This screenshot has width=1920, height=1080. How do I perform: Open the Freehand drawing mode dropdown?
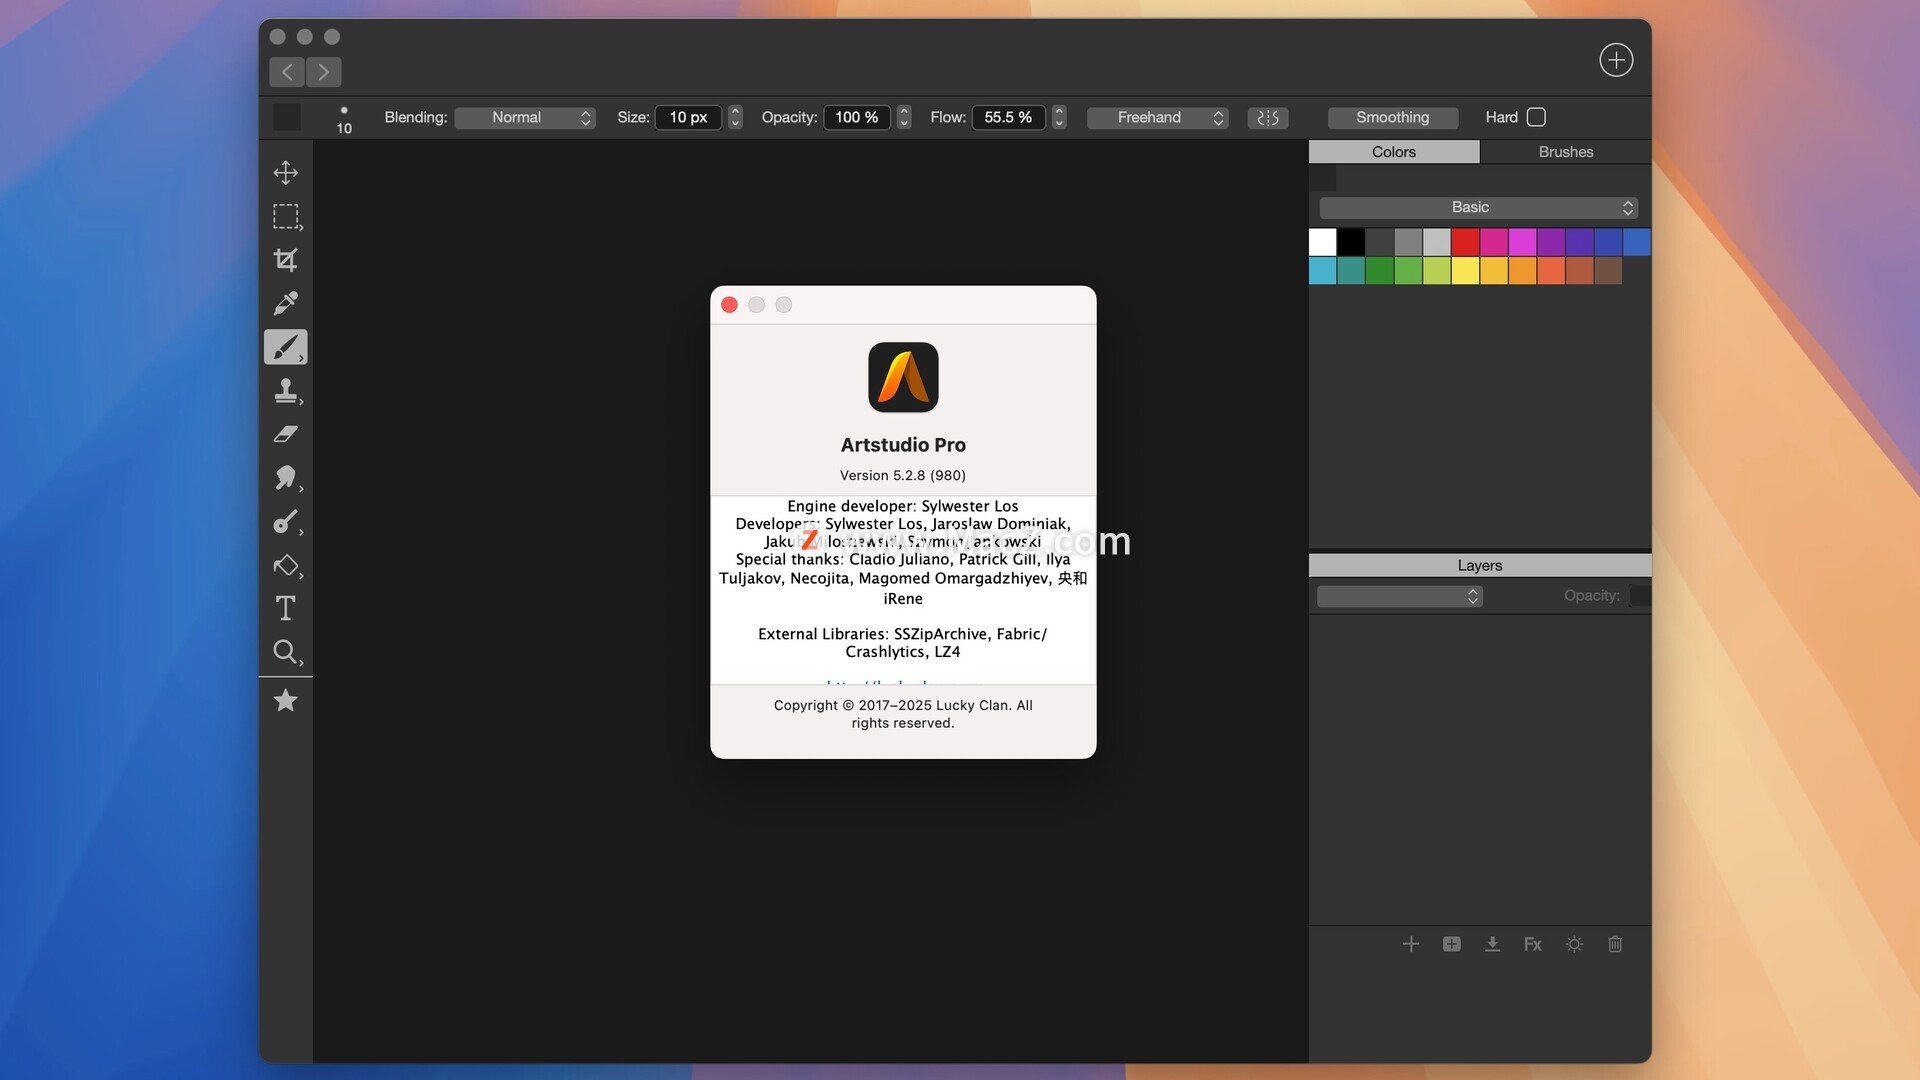pyautogui.click(x=1158, y=118)
